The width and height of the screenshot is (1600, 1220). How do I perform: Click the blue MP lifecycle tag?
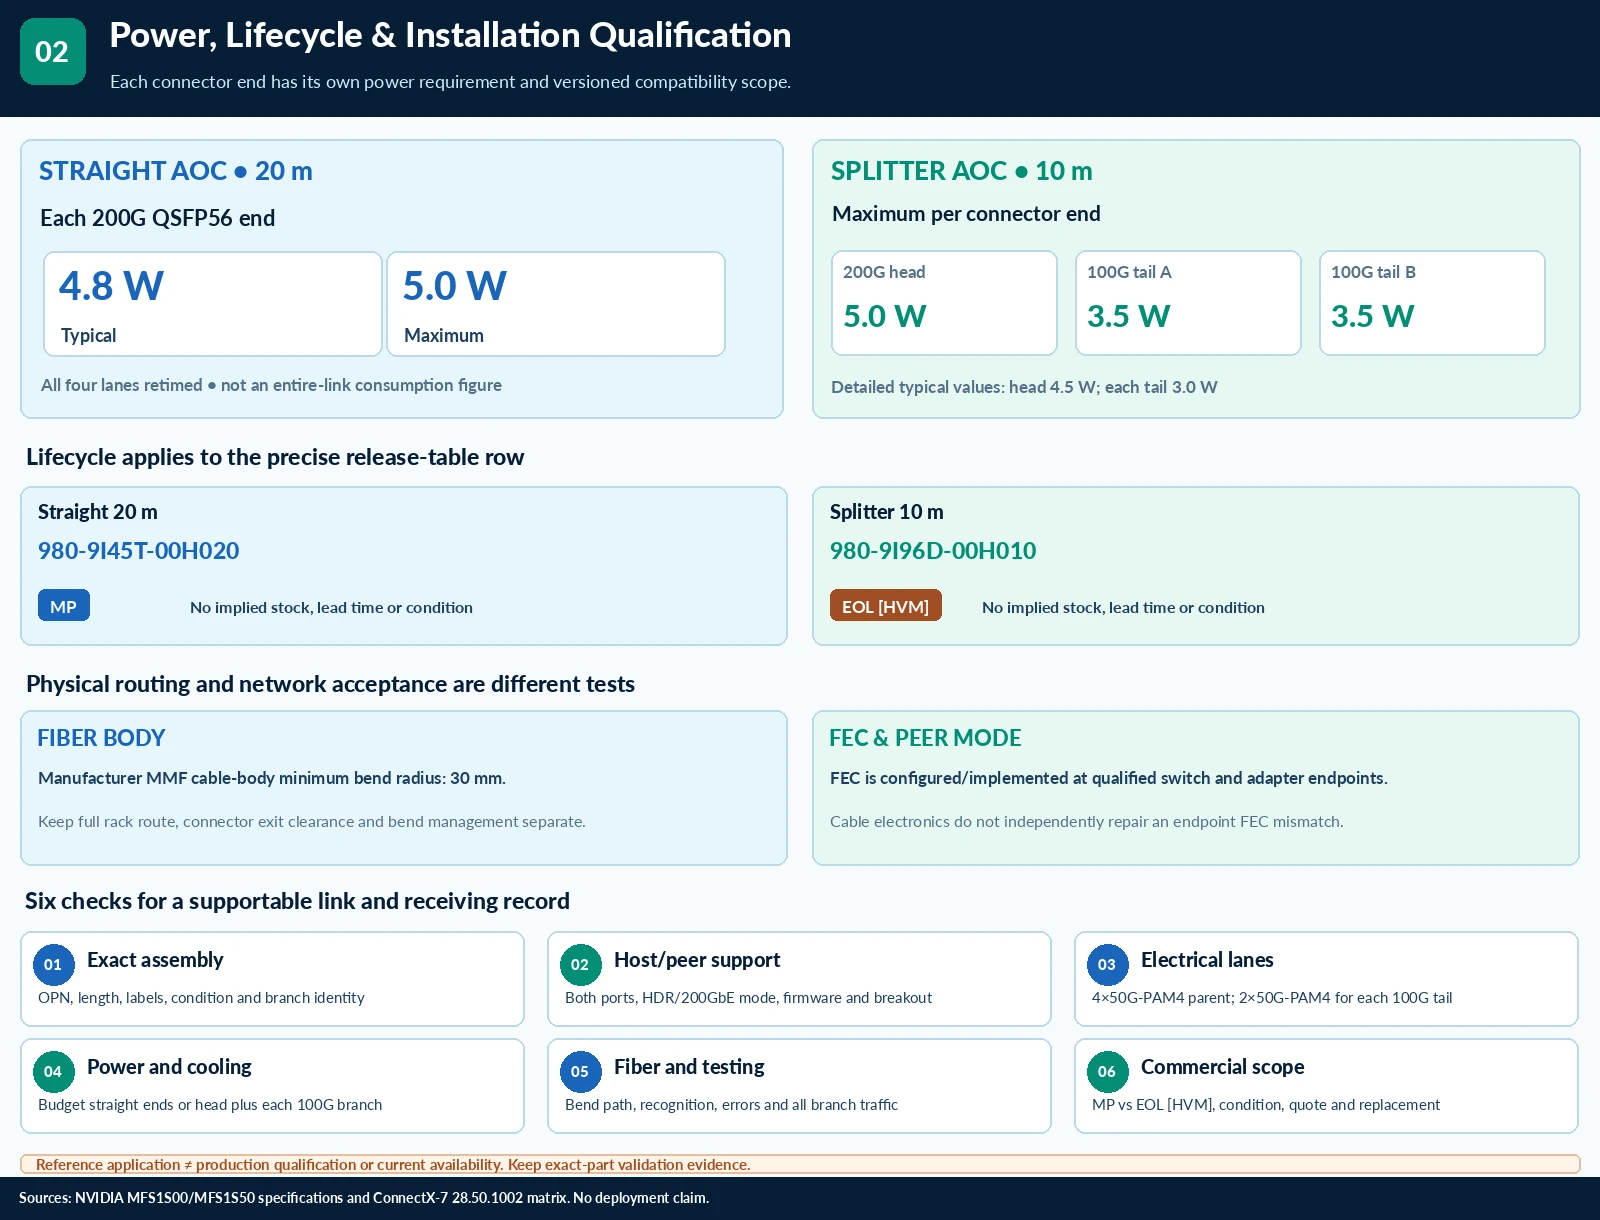64,606
